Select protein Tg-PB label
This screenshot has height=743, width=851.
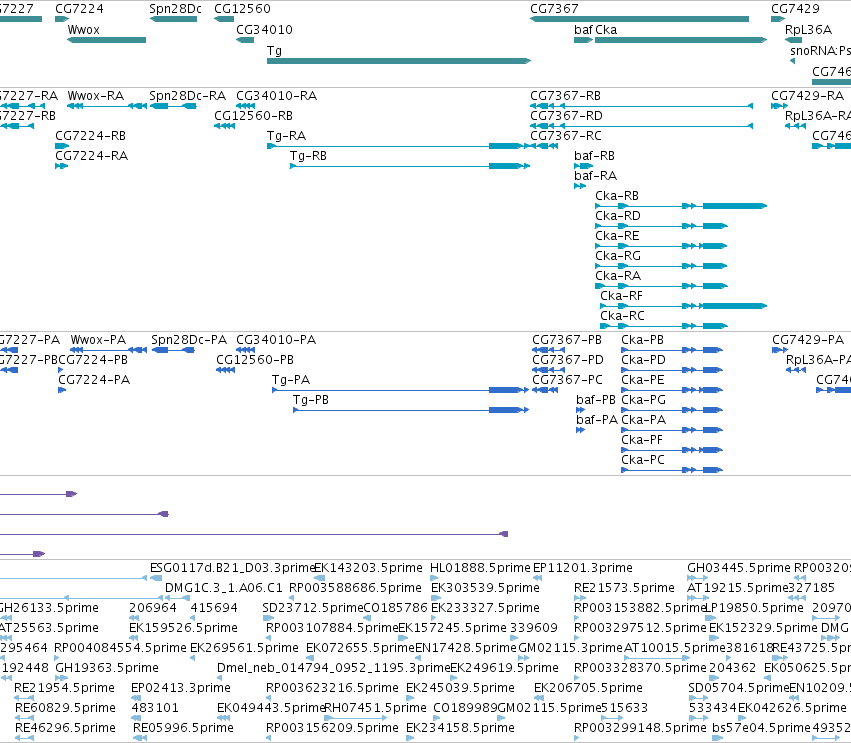[x=311, y=400]
